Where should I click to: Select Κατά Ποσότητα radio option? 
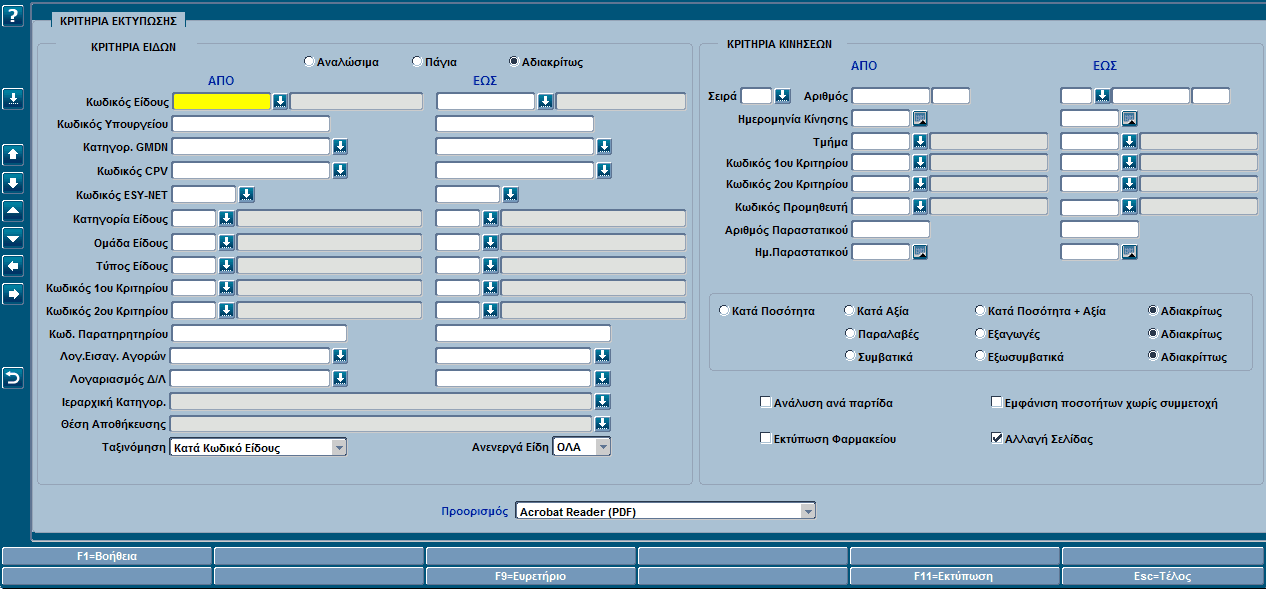(x=725, y=311)
